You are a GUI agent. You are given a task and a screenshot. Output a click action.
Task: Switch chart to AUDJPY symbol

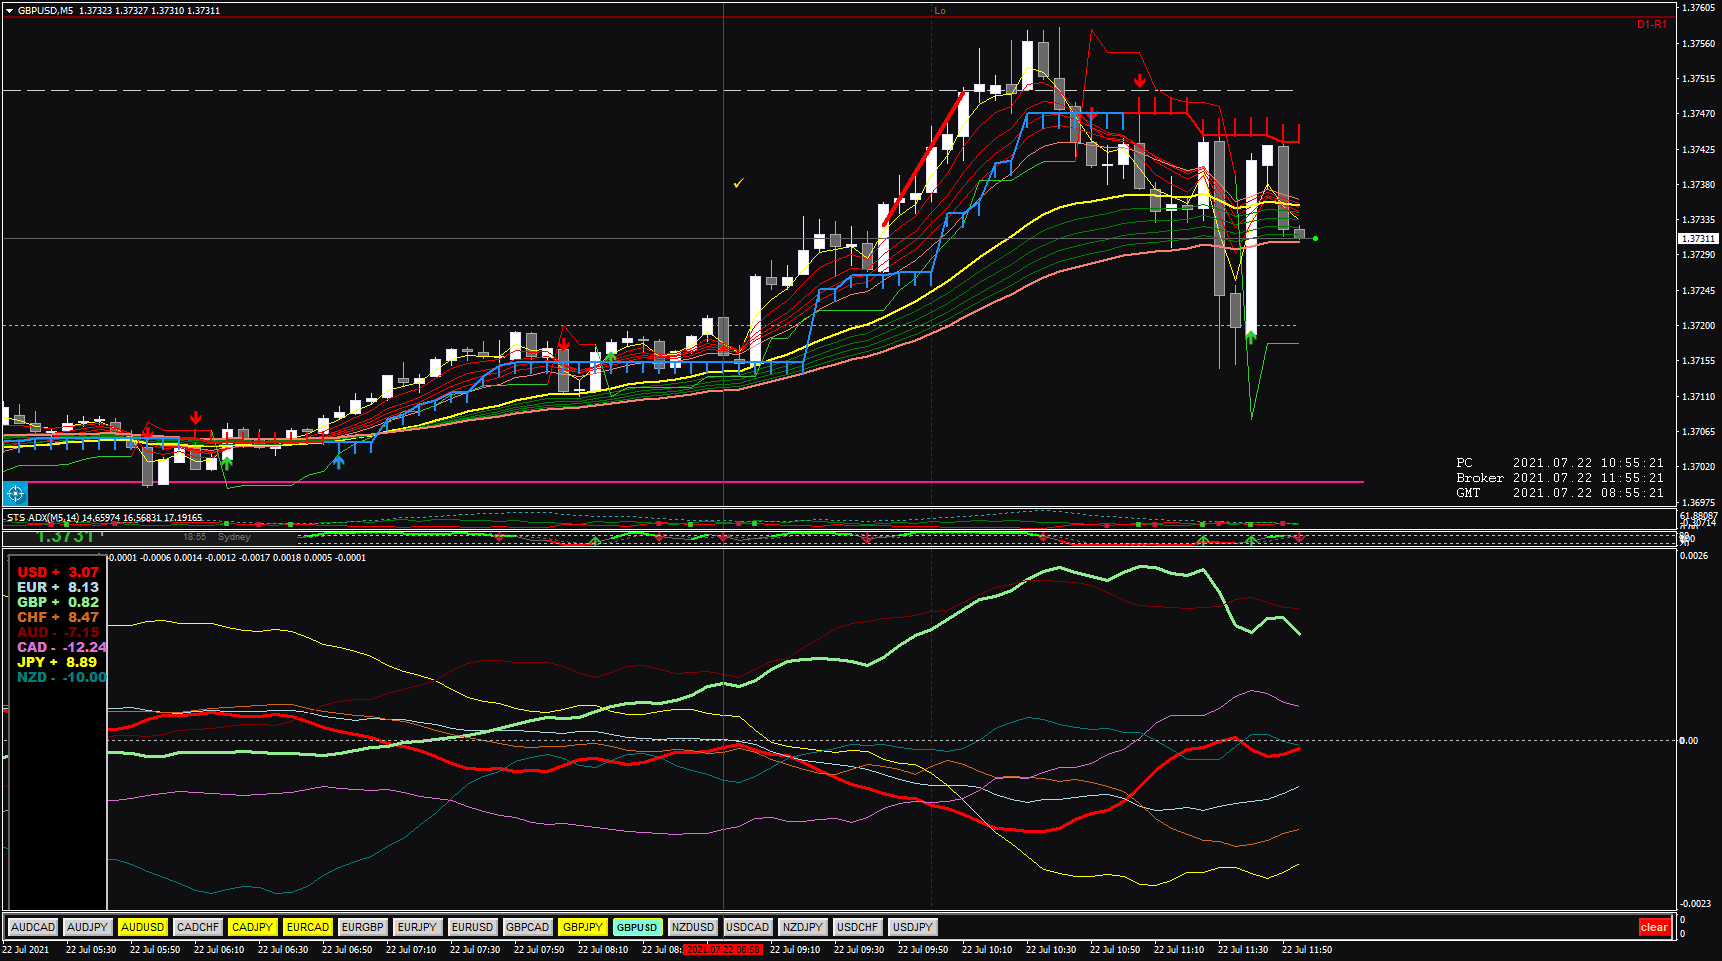[88, 927]
